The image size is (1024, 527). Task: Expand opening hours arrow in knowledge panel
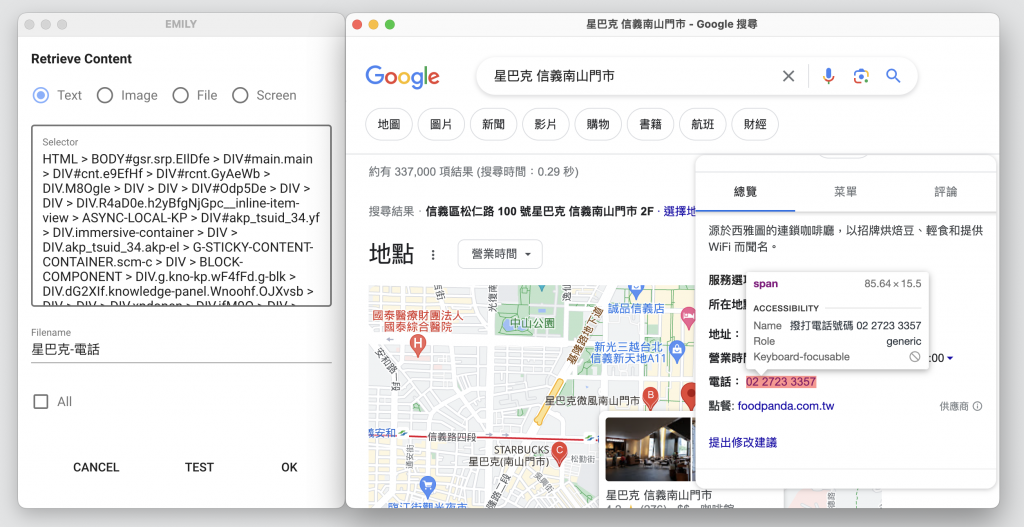click(x=950, y=358)
